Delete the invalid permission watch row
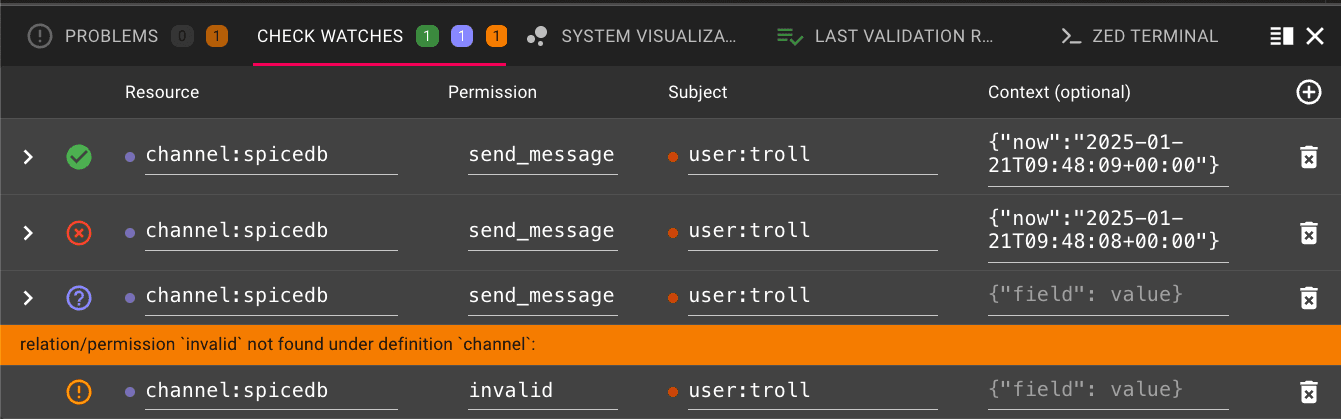The width and height of the screenshot is (1341, 419). point(1307,392)
